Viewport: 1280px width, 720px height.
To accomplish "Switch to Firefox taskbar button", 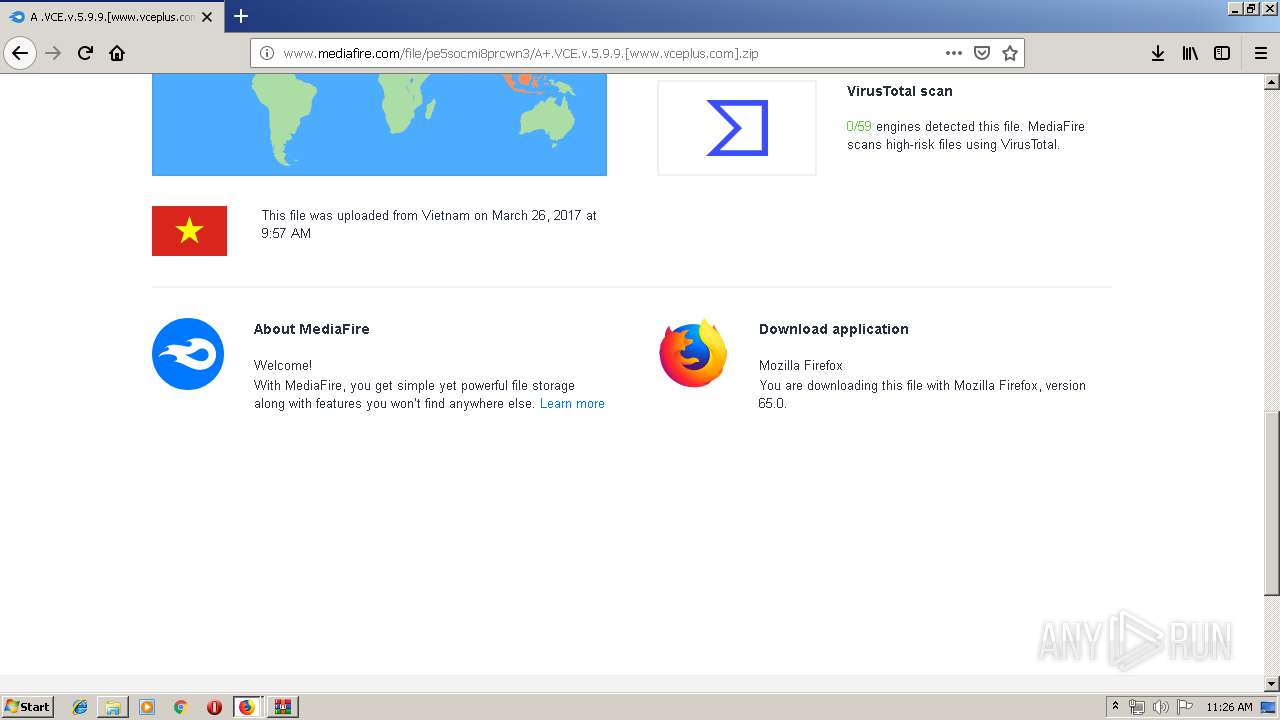I will [247, 707].
